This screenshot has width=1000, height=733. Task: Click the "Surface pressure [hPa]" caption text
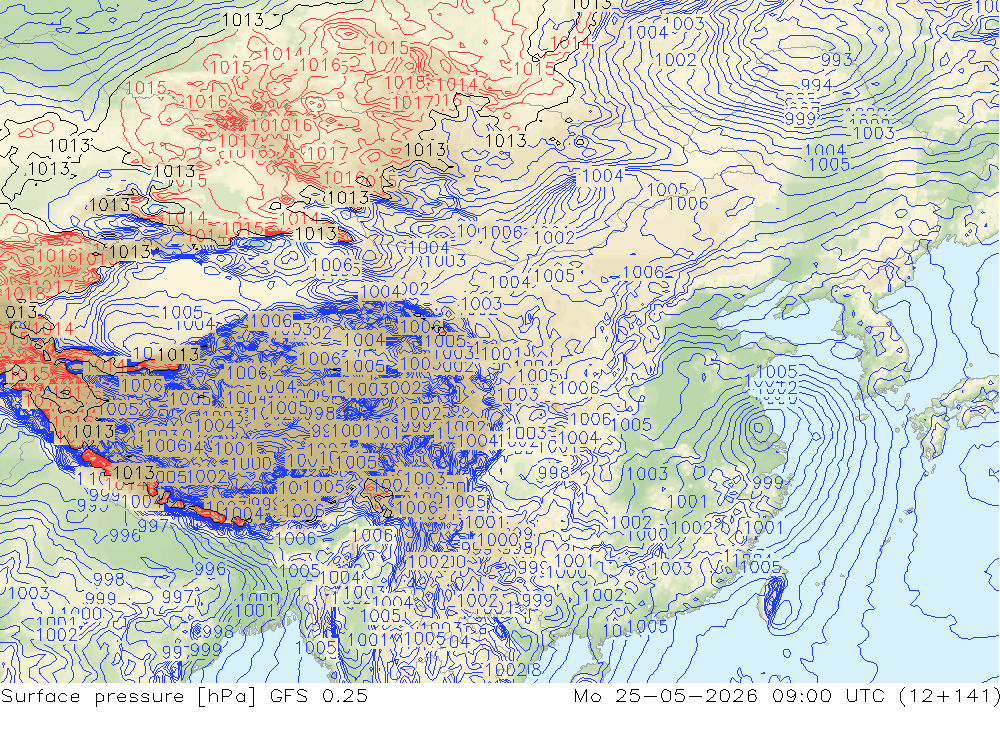pyautogui.click(x=129, y=696)
